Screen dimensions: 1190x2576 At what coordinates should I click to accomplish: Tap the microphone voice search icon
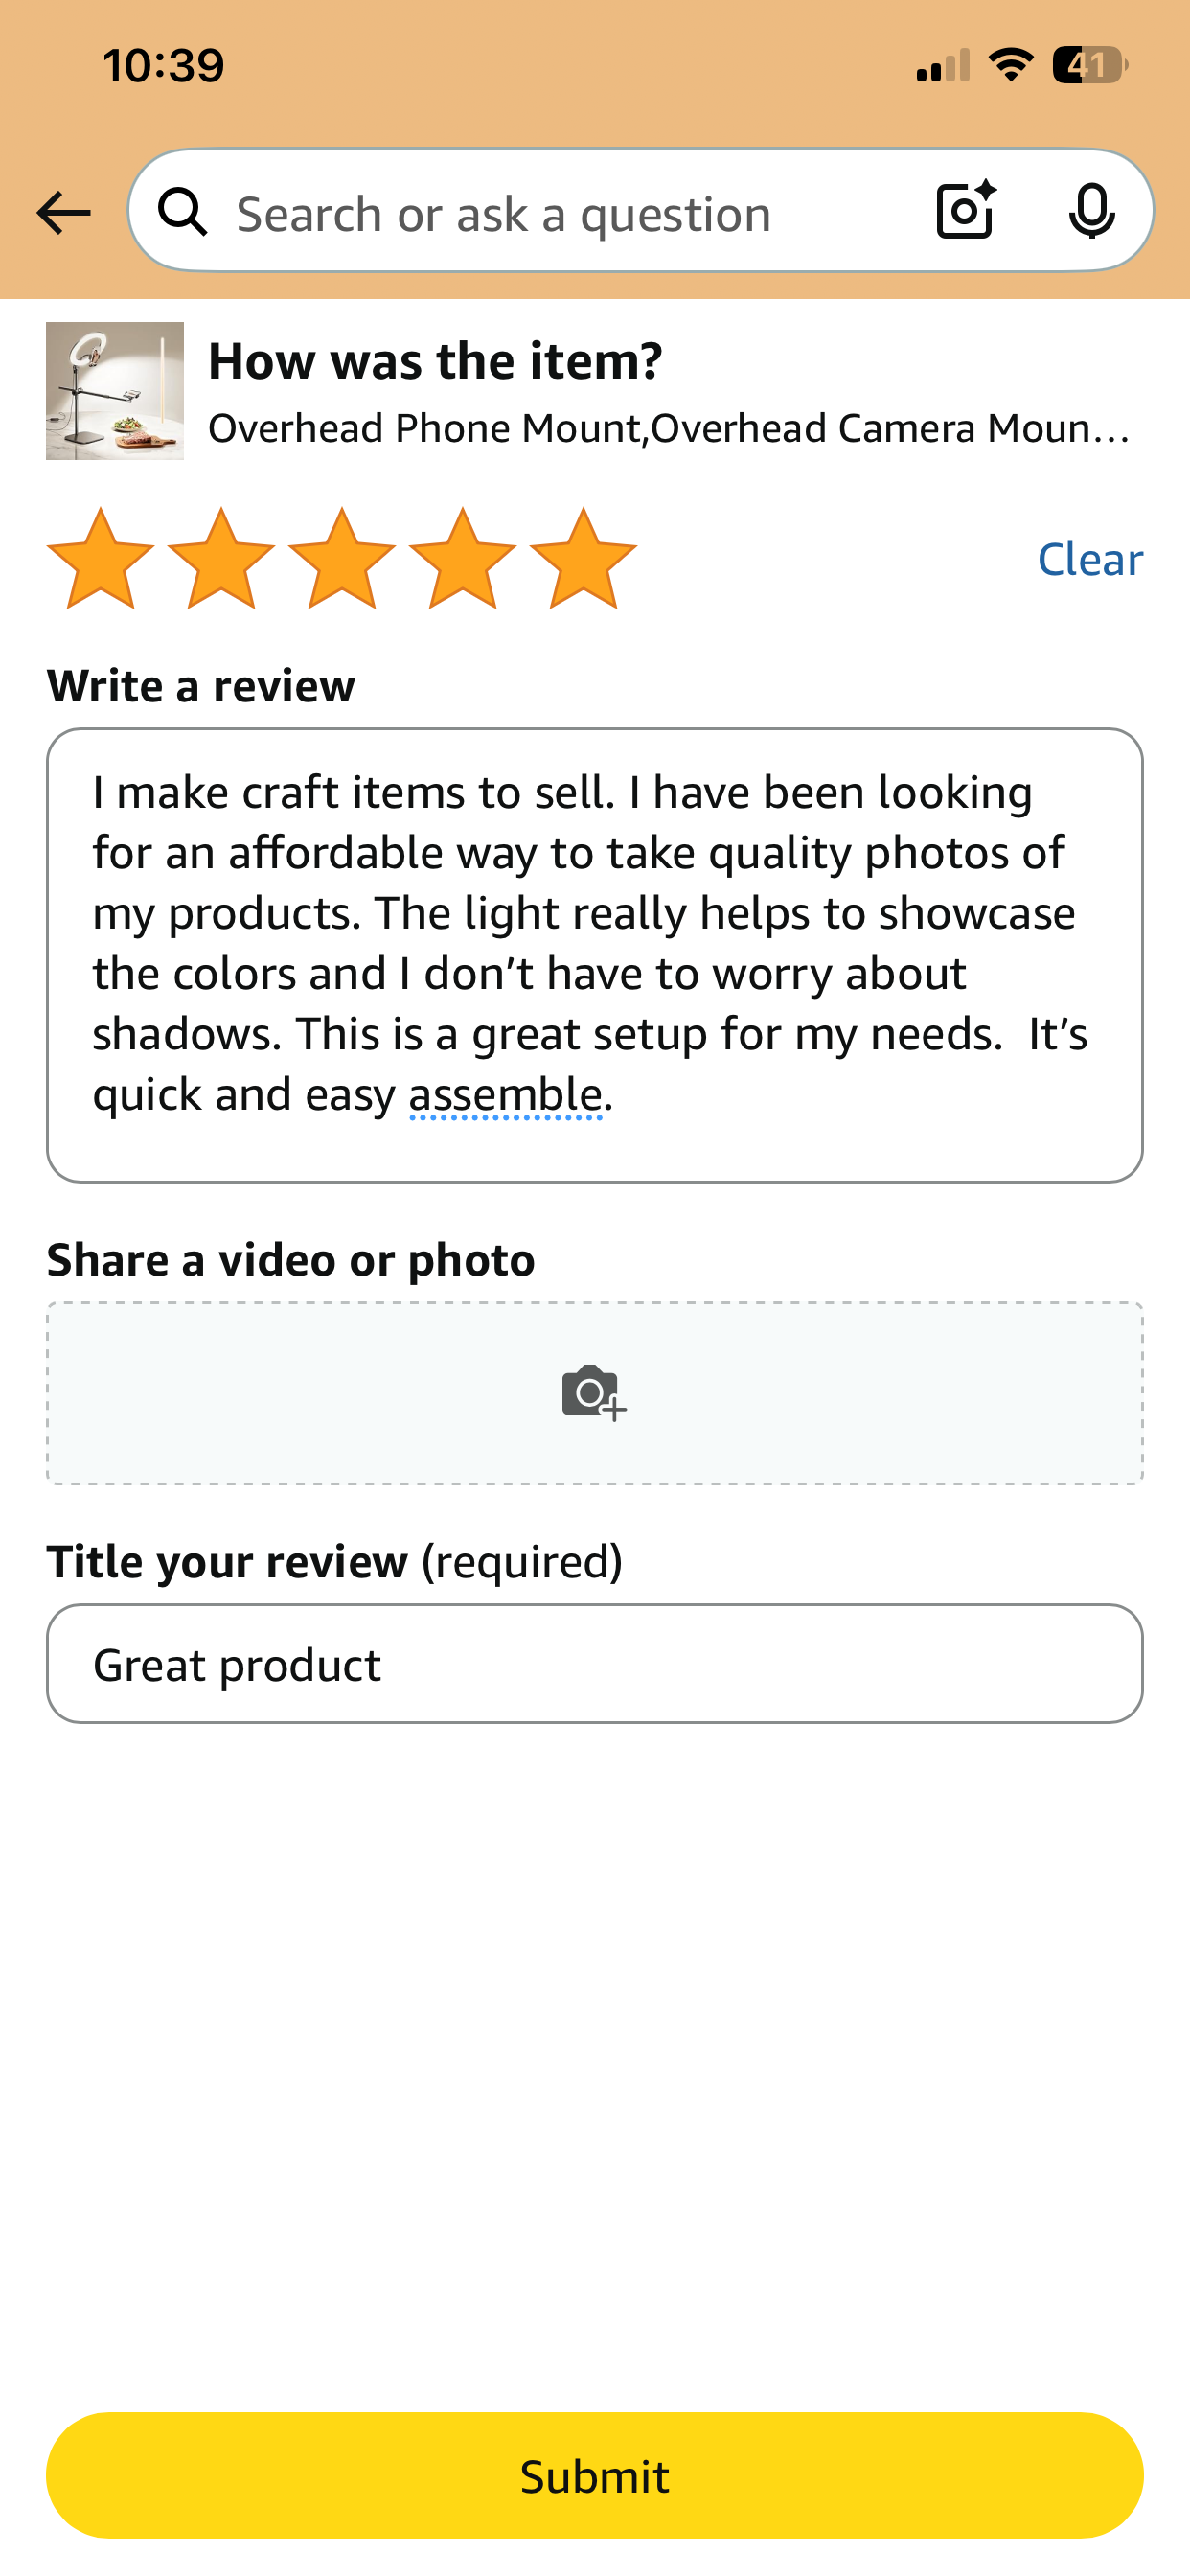click(1091, 211)
